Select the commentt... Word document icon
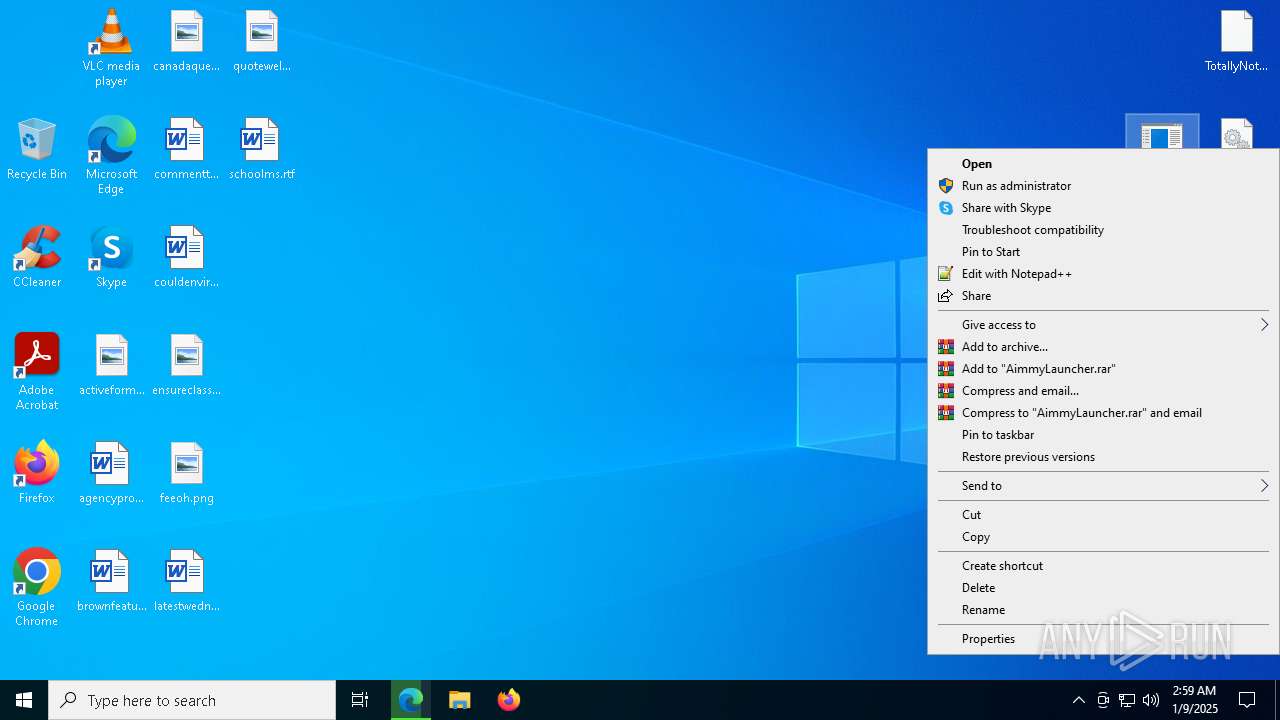 click(x=186, y=150)
